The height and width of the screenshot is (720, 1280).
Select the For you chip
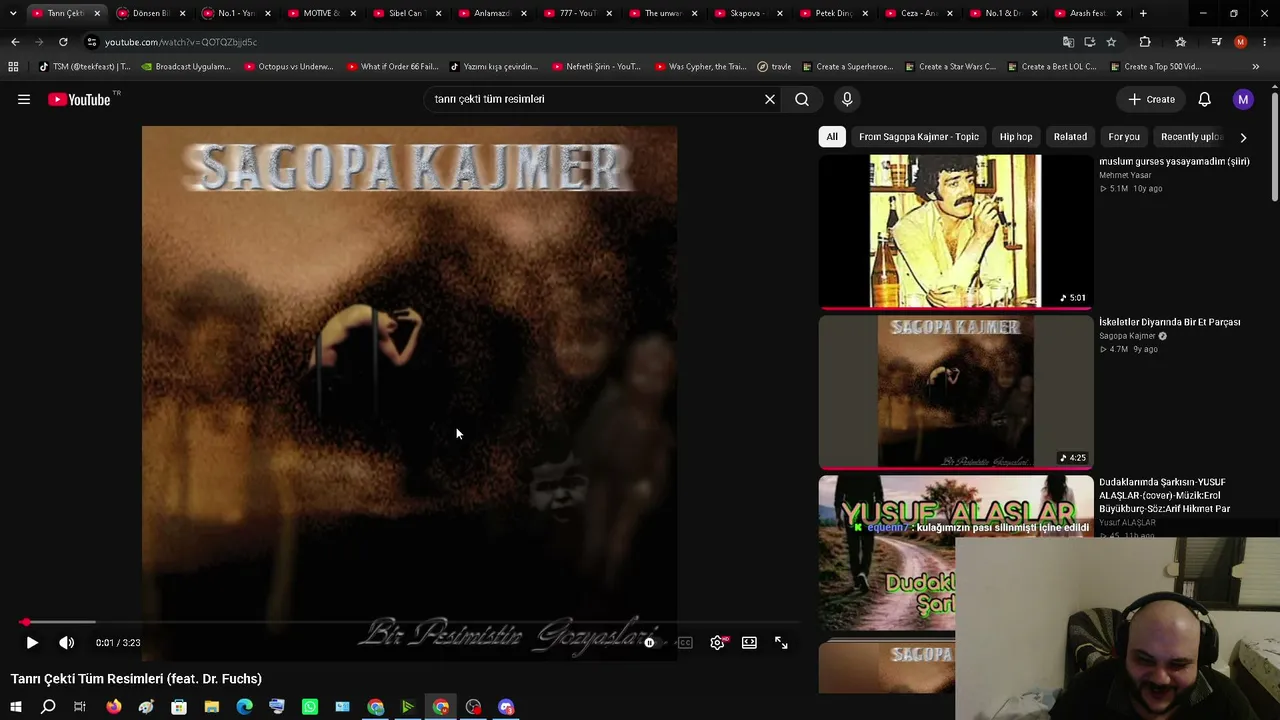(x=1124, y=137)
